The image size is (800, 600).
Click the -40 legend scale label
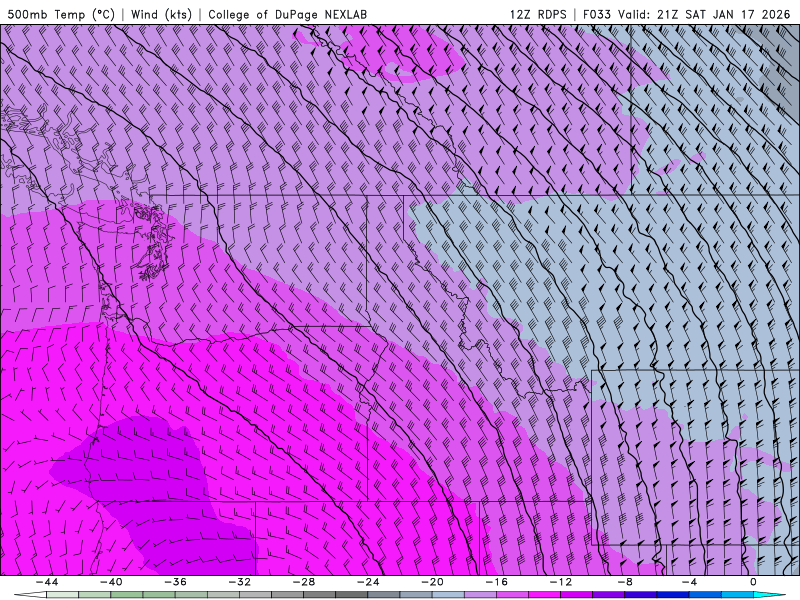click(111, 582)
